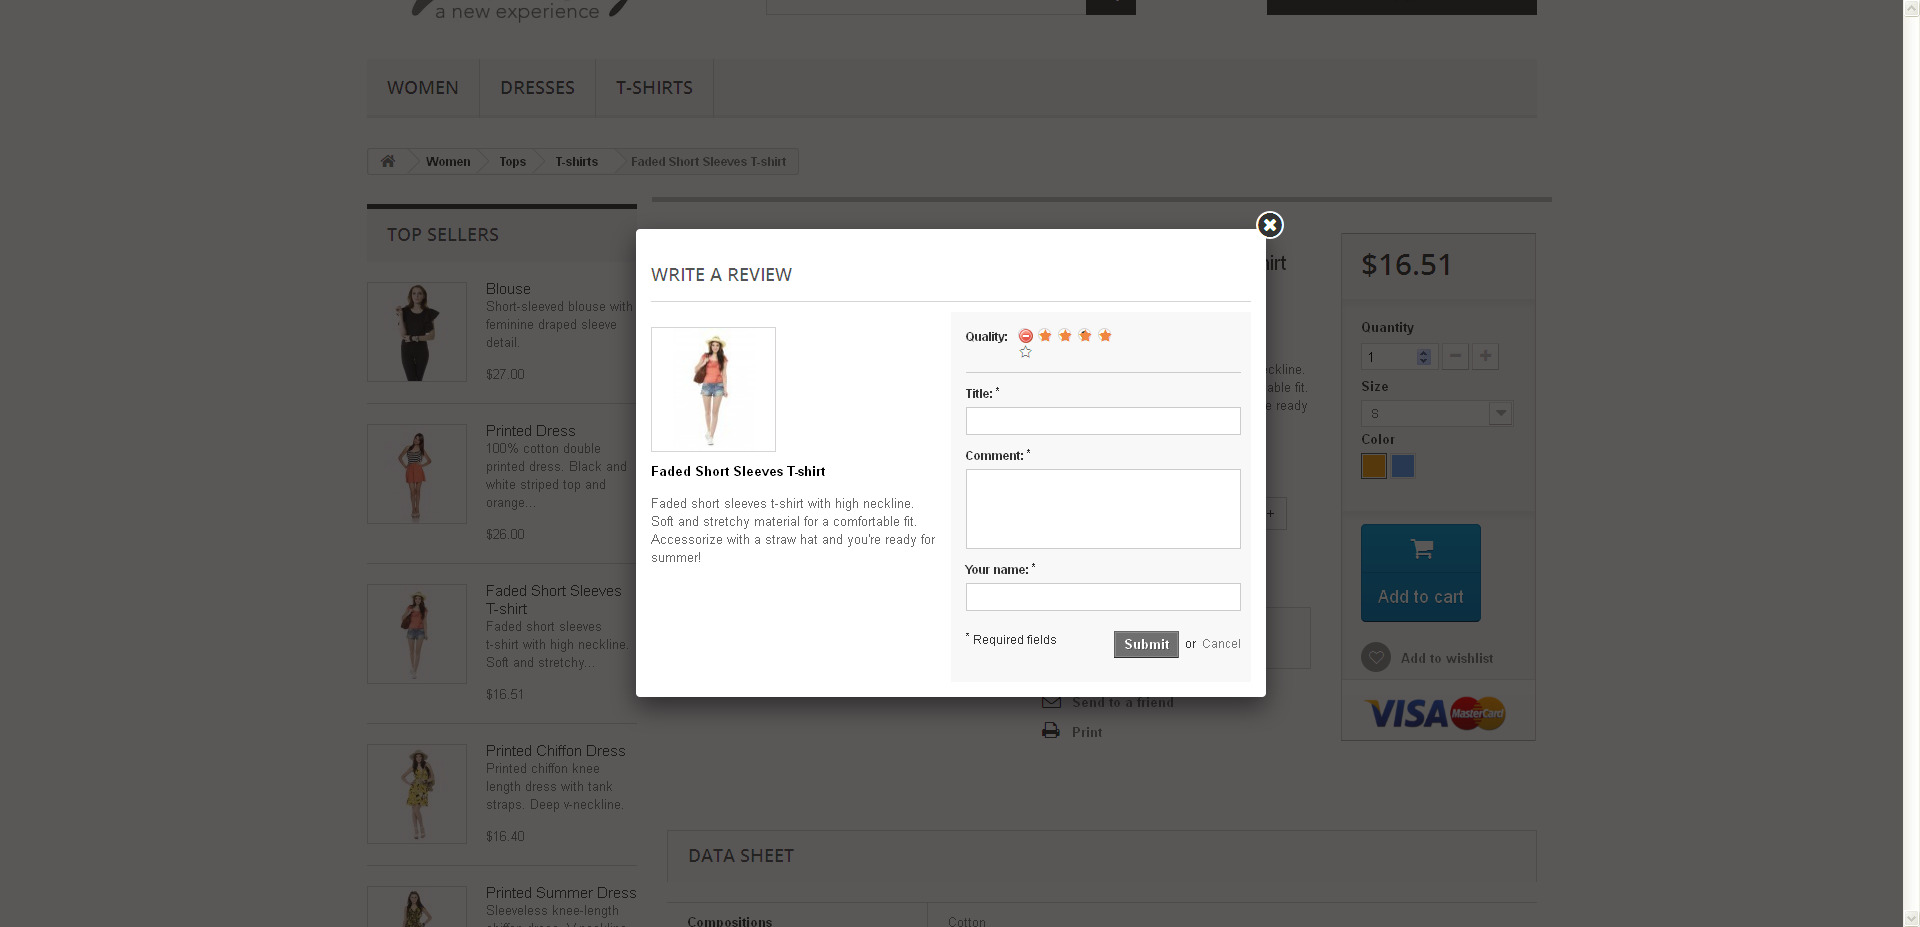Viewport: 1920px width, 927px height.
Task: Click the review Title input field
Action: coord(1103,421)
